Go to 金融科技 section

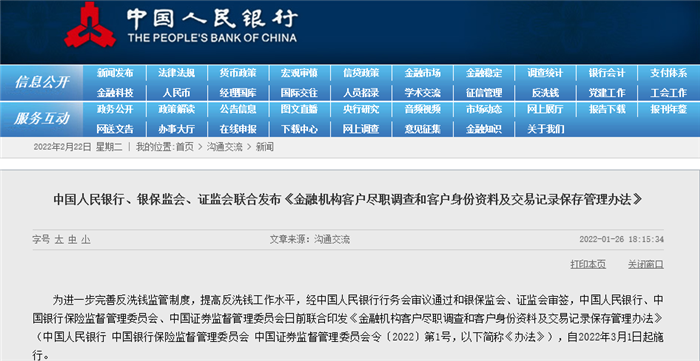click(x=115, y=93)
